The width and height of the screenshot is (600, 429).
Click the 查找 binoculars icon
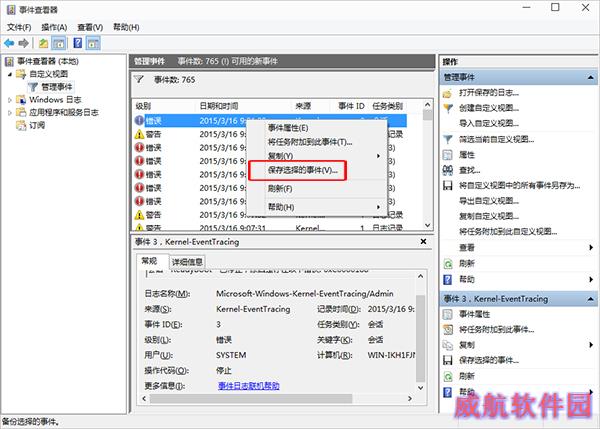(x=447, y=170)
